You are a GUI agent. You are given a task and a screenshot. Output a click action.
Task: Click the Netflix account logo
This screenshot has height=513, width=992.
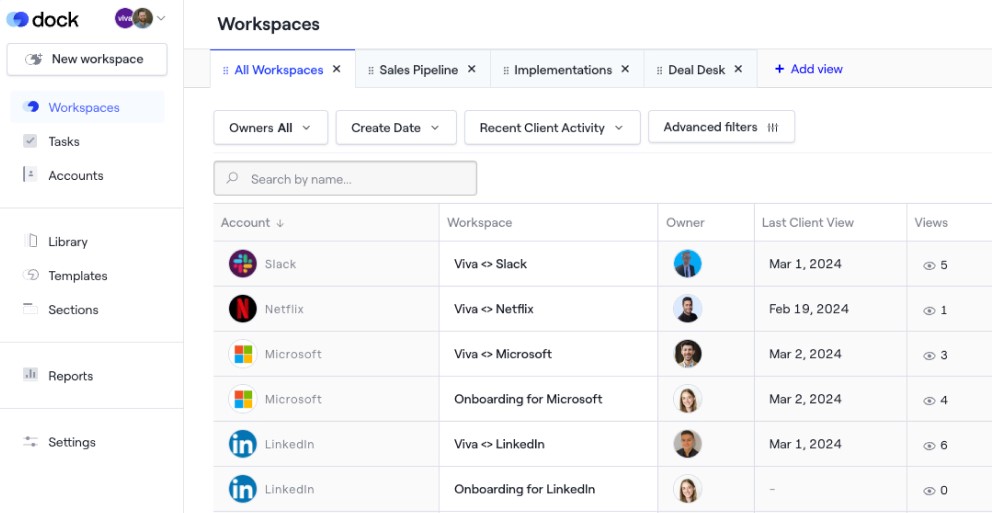[242, 309]
